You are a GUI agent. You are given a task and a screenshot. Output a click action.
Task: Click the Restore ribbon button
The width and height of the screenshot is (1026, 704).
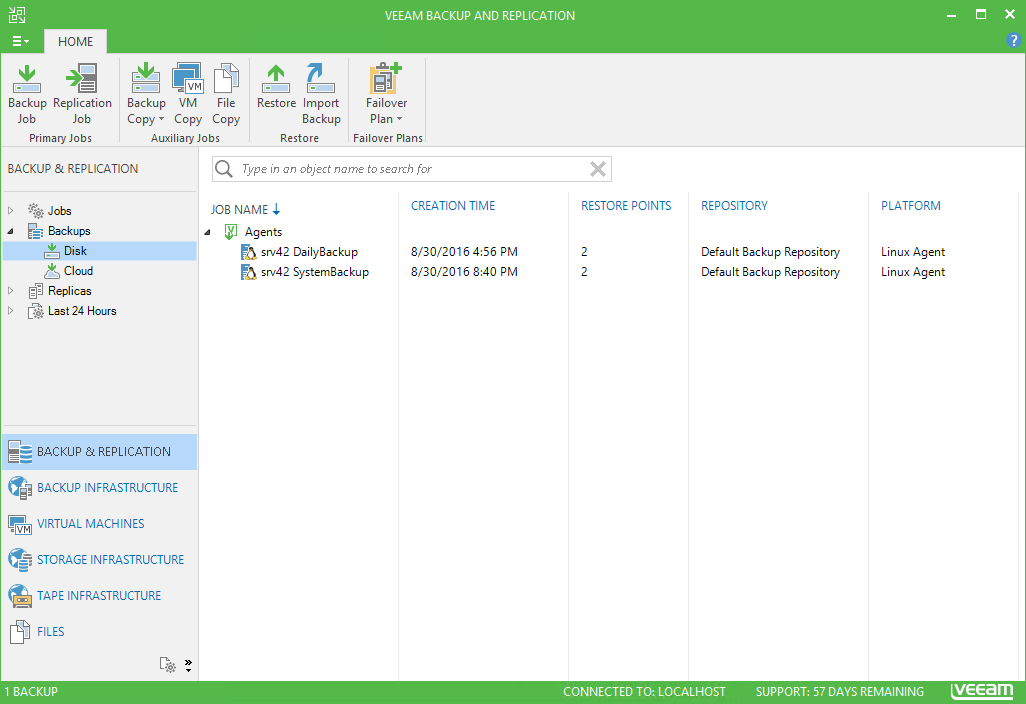click(276, 86)
